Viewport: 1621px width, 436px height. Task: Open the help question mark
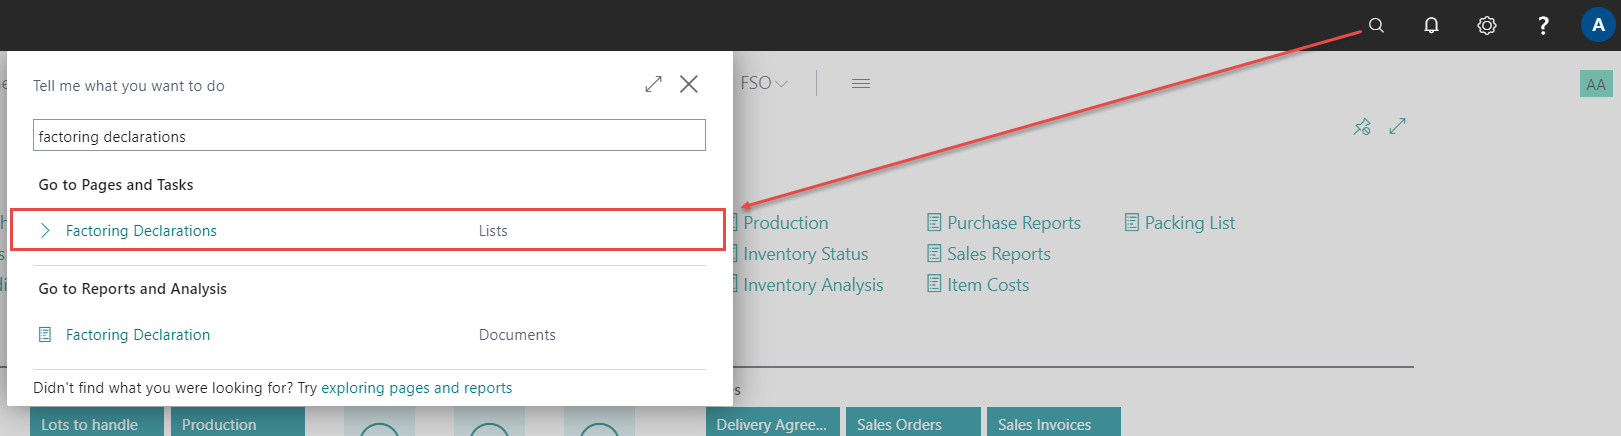(x=1543, y=26)
